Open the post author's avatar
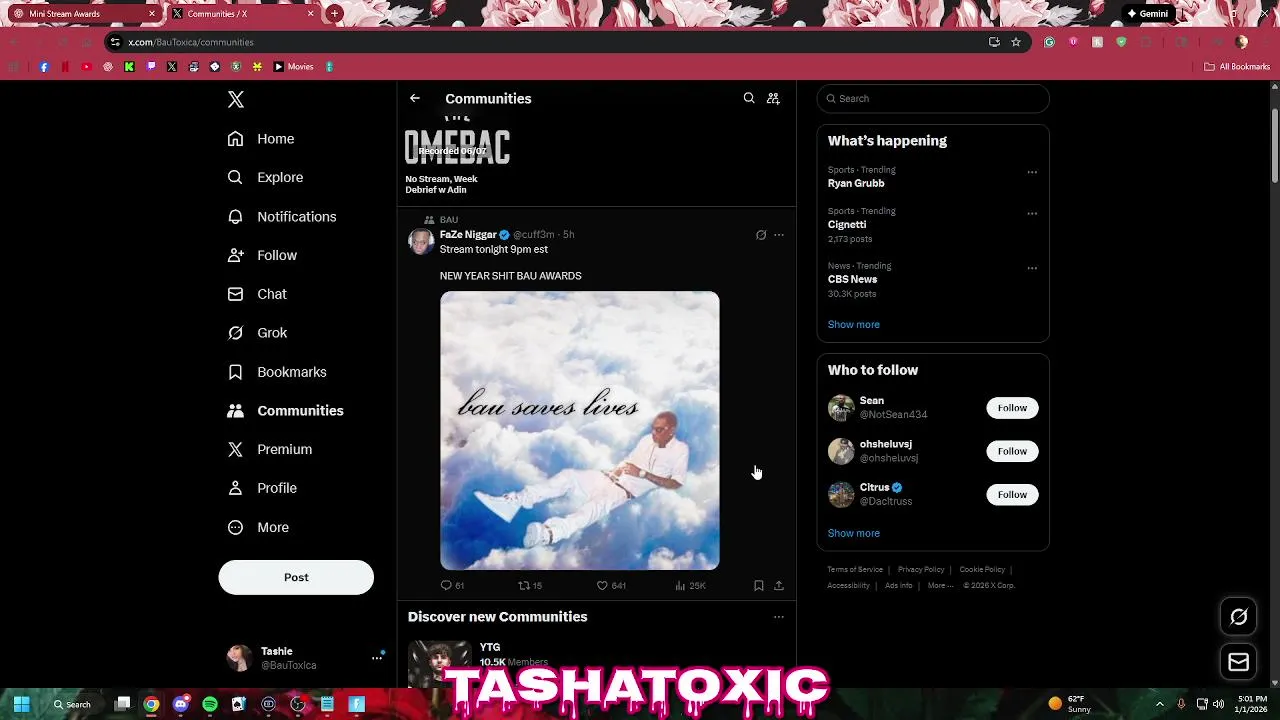The height and width of the screenshot is (720, 1280). (421, 241)
